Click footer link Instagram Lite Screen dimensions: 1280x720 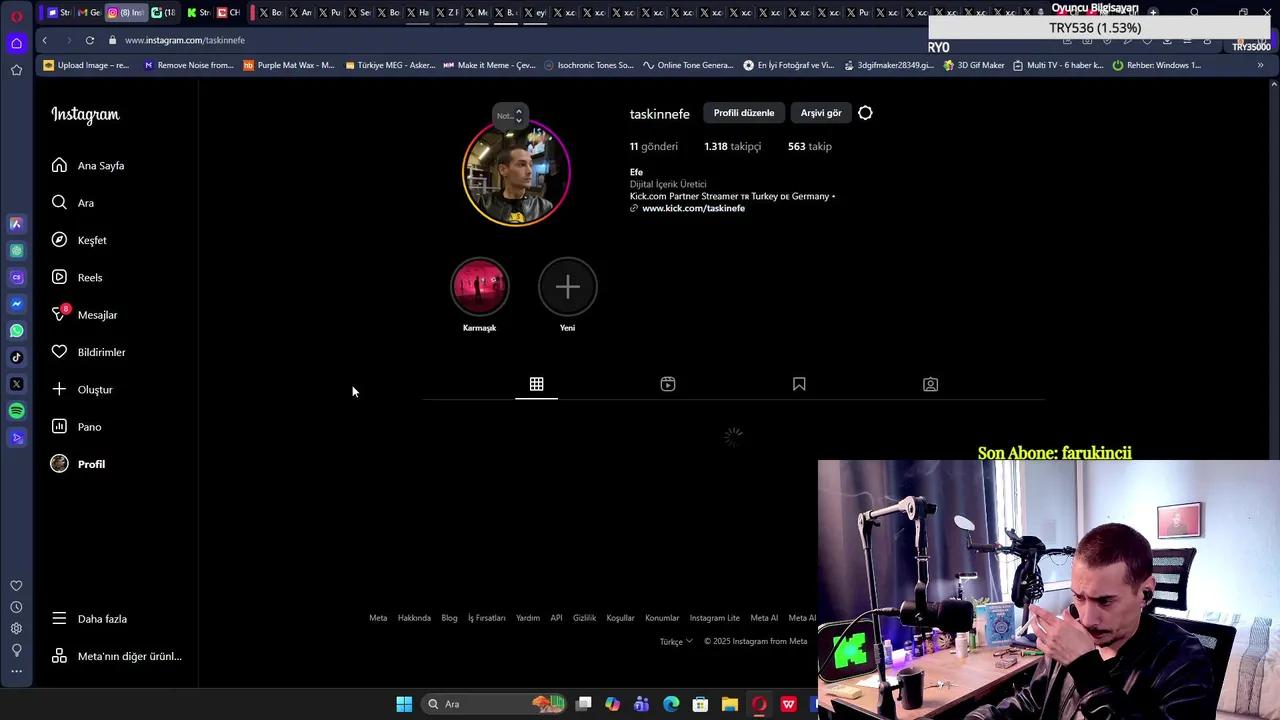[715, 618]
